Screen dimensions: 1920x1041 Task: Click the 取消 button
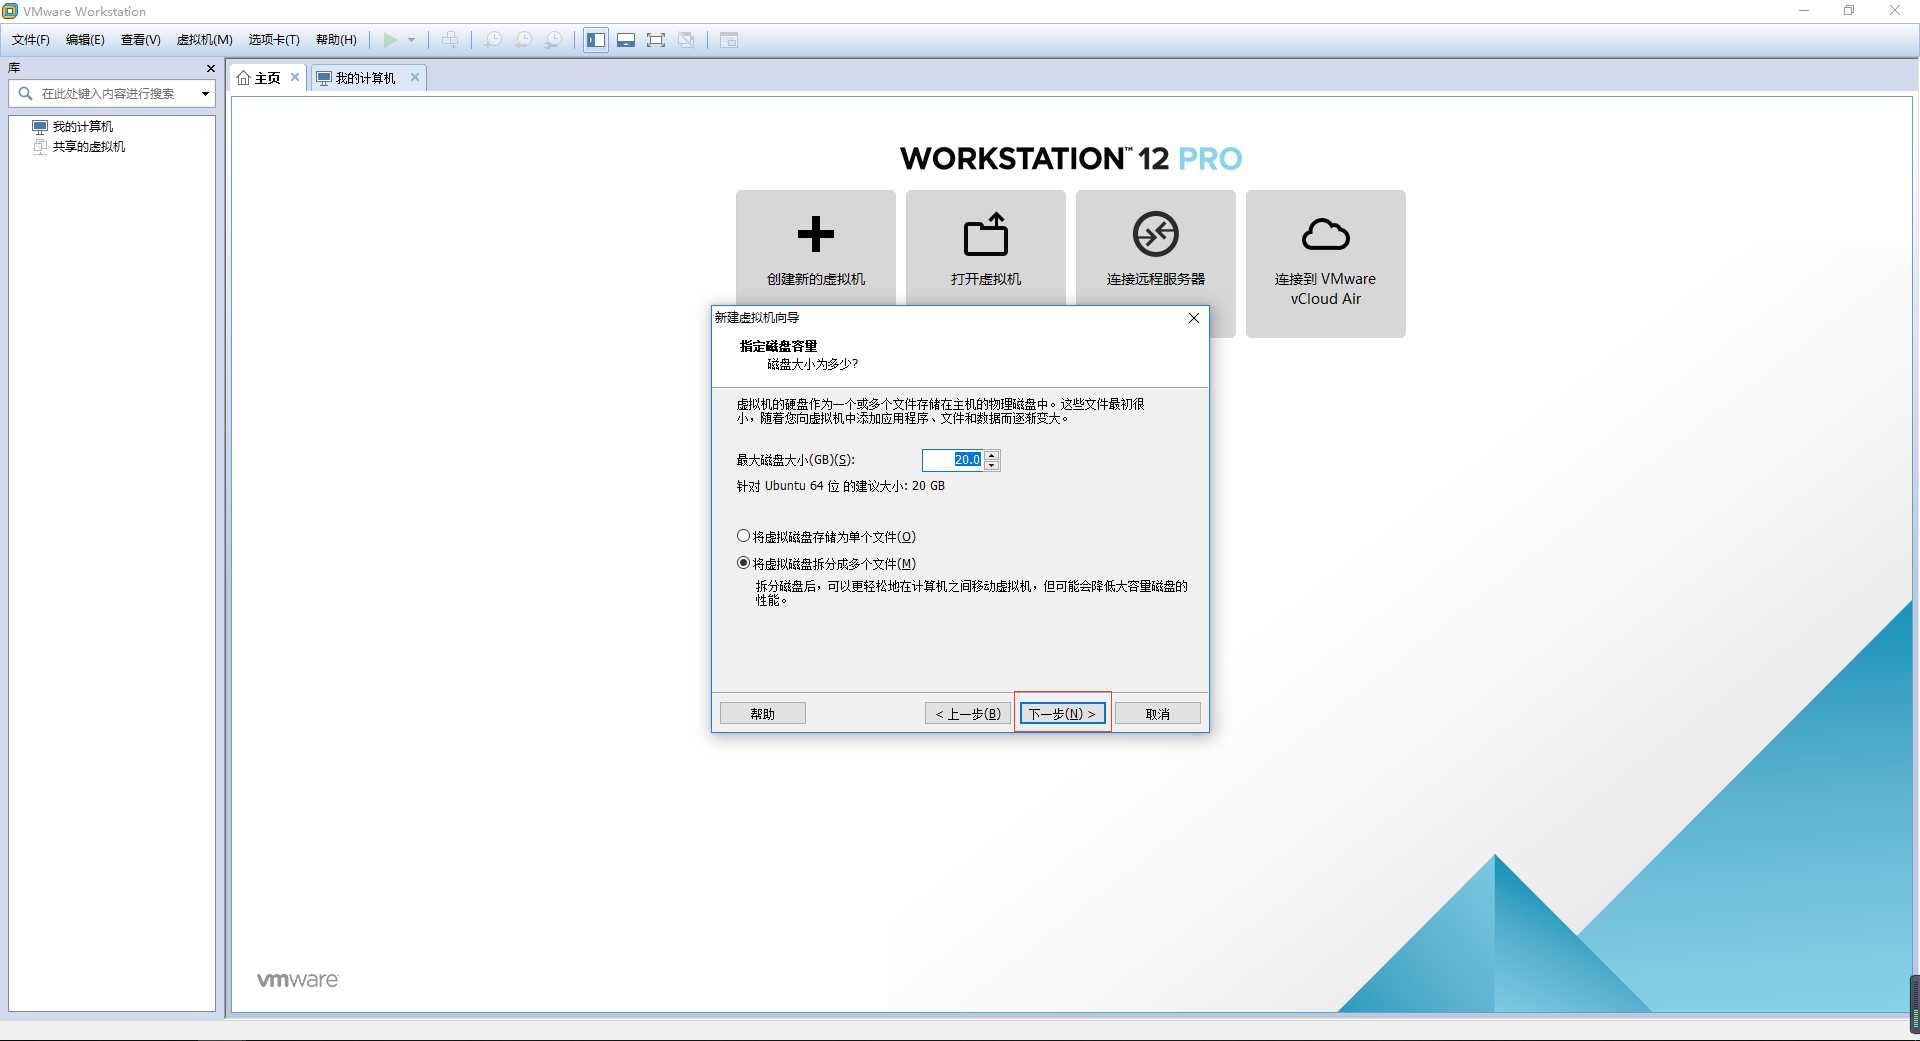pos(1158,714)
